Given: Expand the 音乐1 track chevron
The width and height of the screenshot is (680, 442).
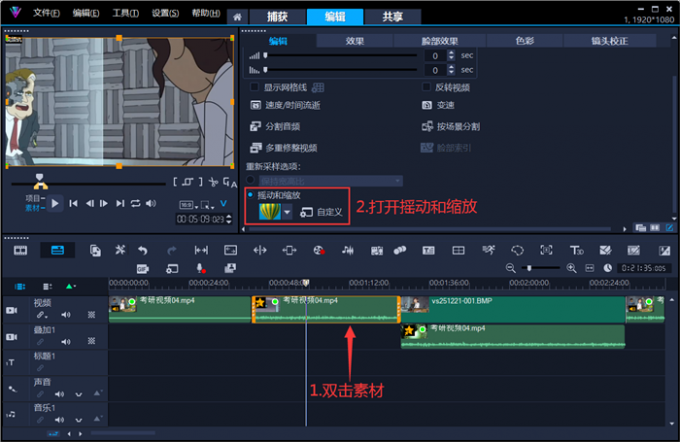Looking at the screenshot, I should [x=78, y=420].
